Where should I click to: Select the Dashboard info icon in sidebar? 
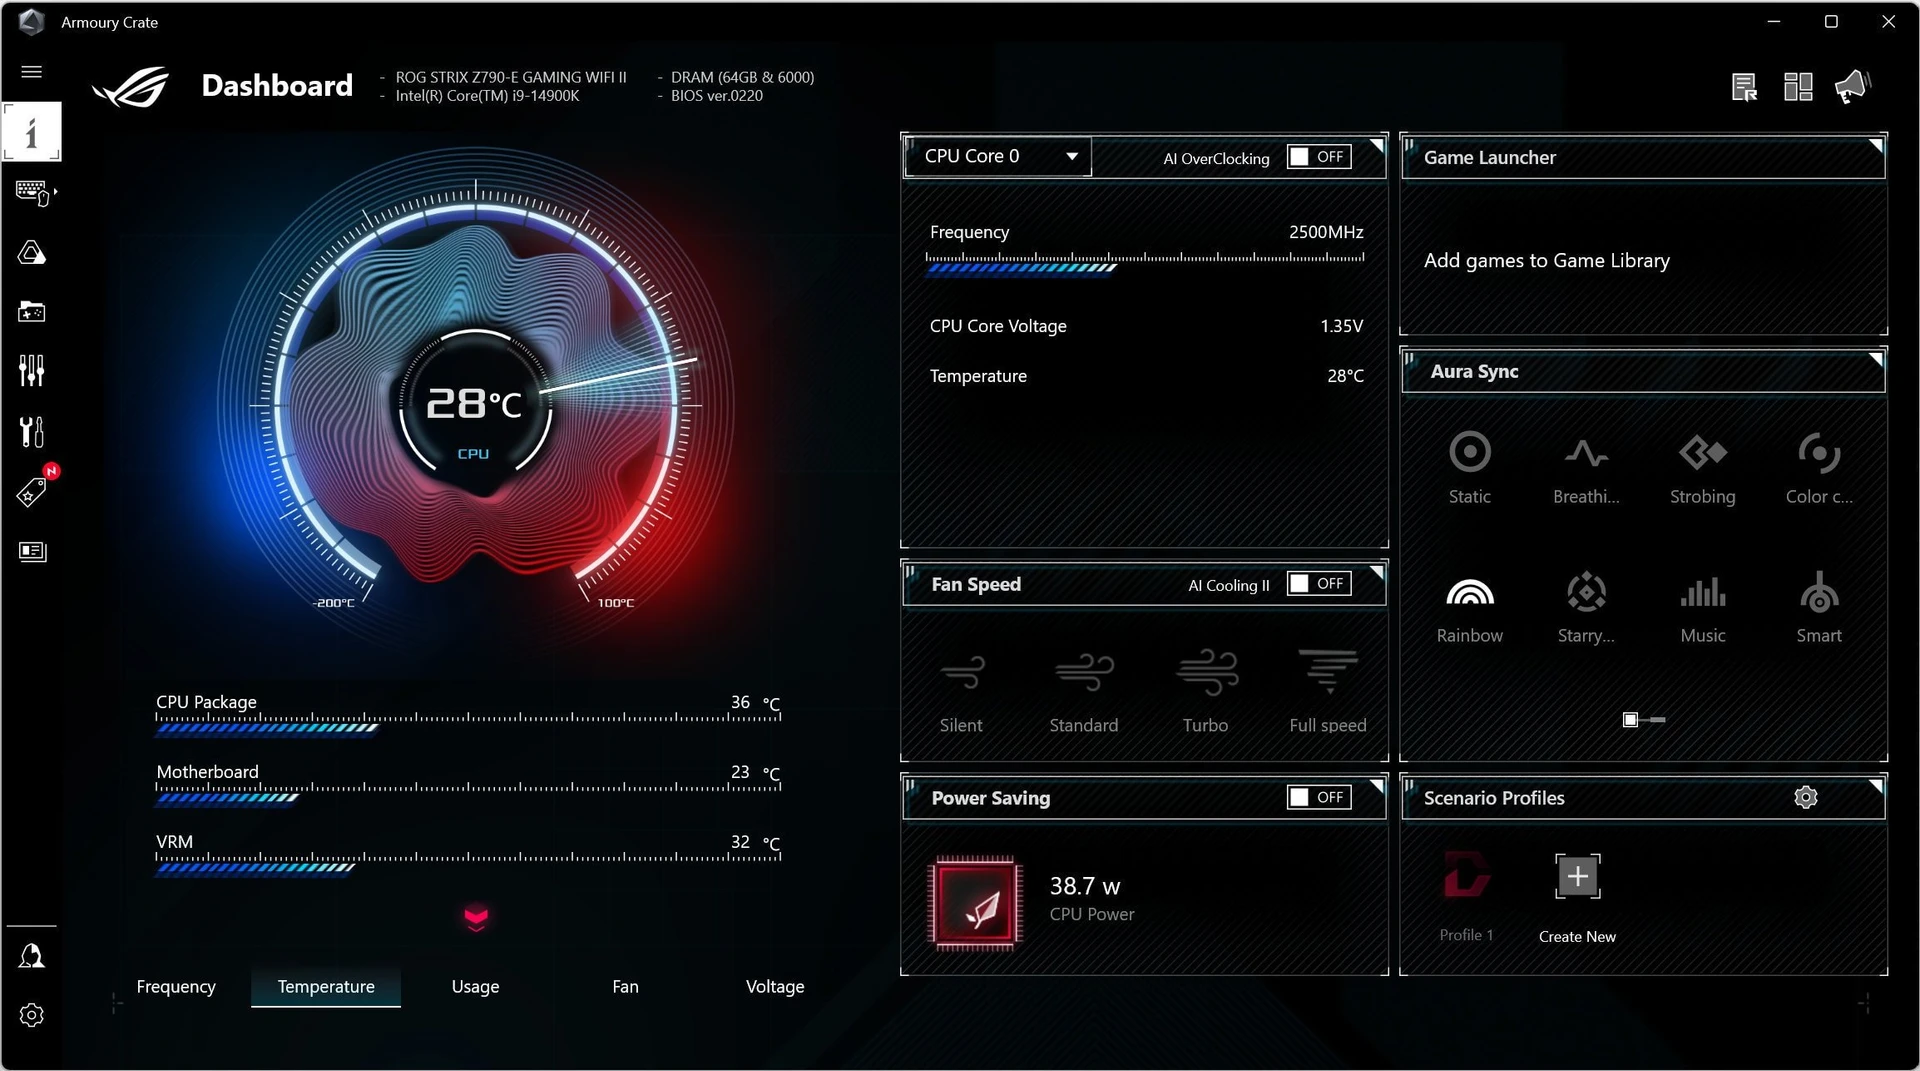click(x=31, y=131)
